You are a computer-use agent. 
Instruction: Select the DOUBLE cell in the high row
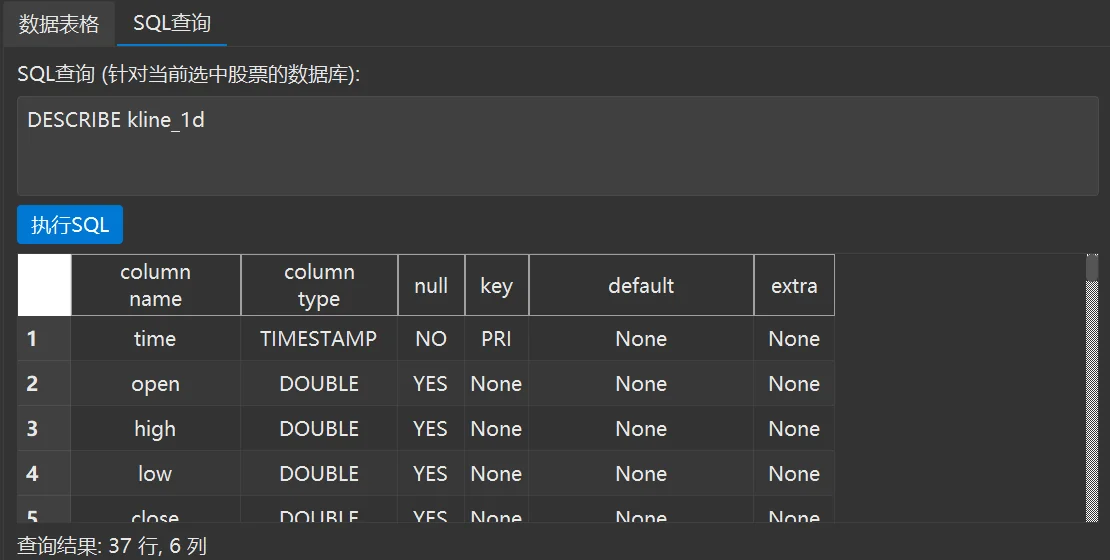point(319,428)
